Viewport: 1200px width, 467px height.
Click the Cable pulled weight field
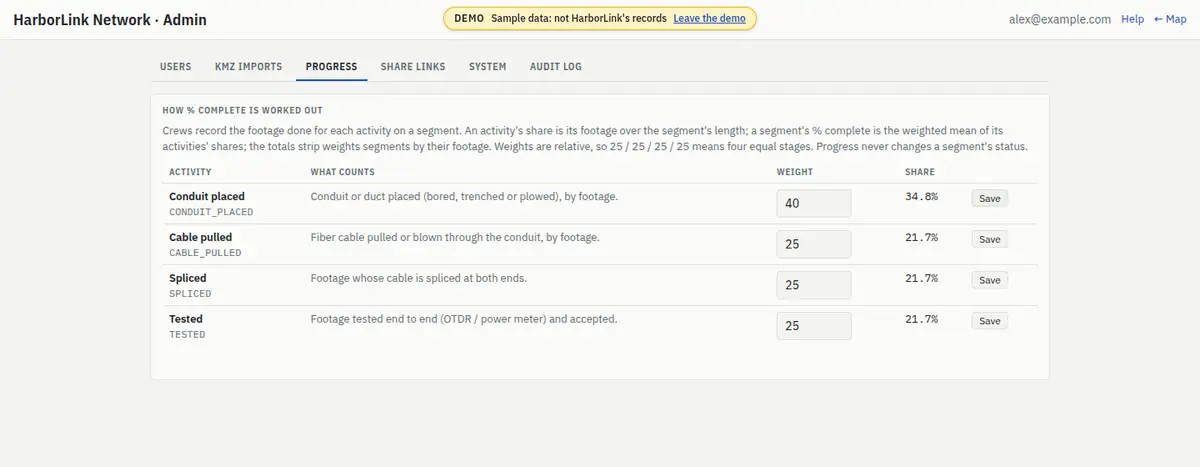[x=814, y=244]
